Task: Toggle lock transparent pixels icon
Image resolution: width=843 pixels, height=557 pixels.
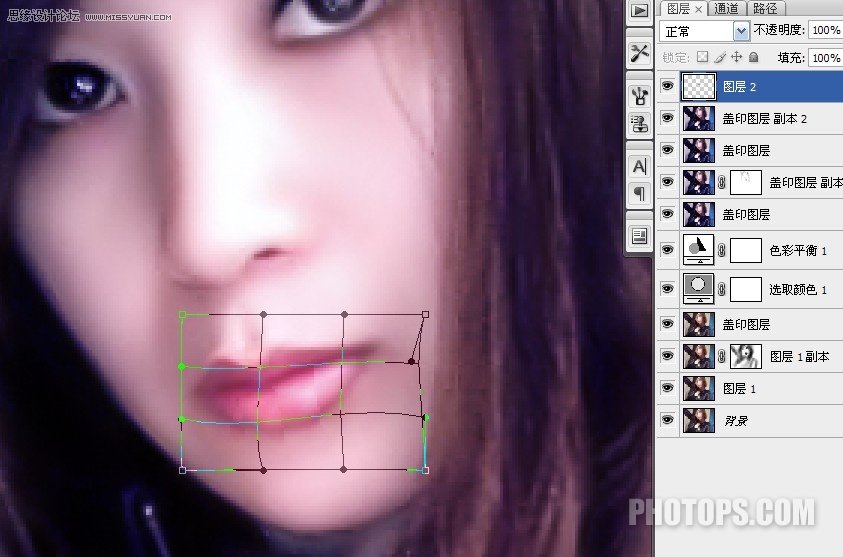Action: pyautogui.click(x=702, y=56)
